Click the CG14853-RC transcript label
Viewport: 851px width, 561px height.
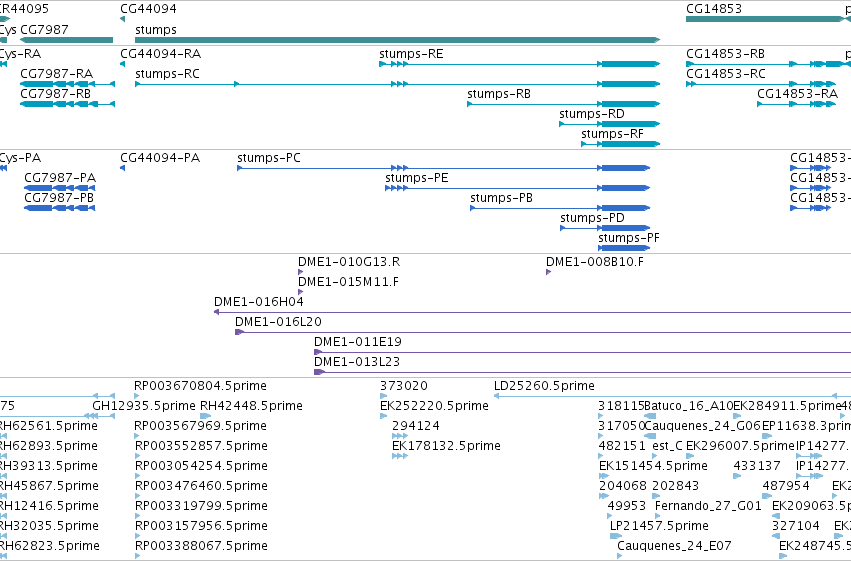tap(726, 74)
